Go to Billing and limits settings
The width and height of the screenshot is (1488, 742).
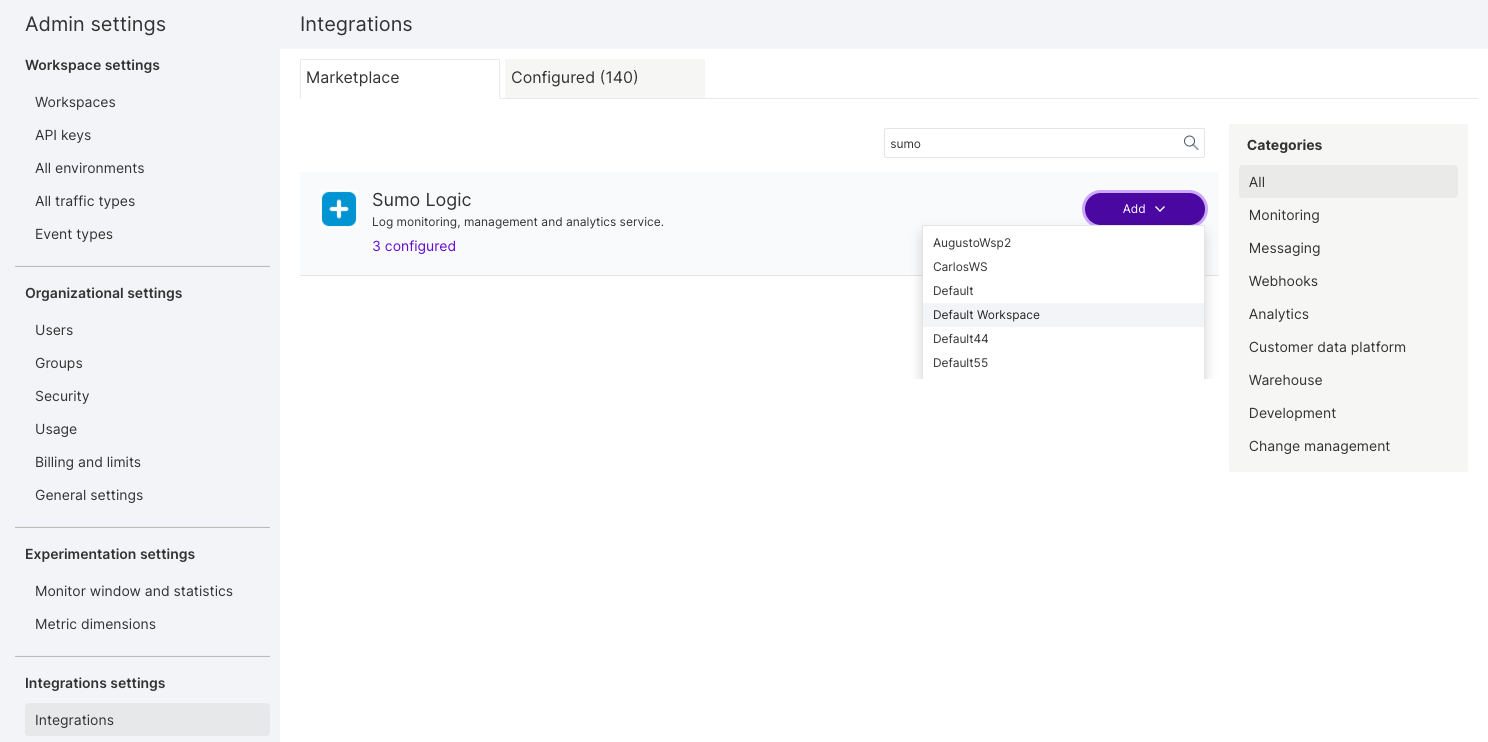(88, 462)
